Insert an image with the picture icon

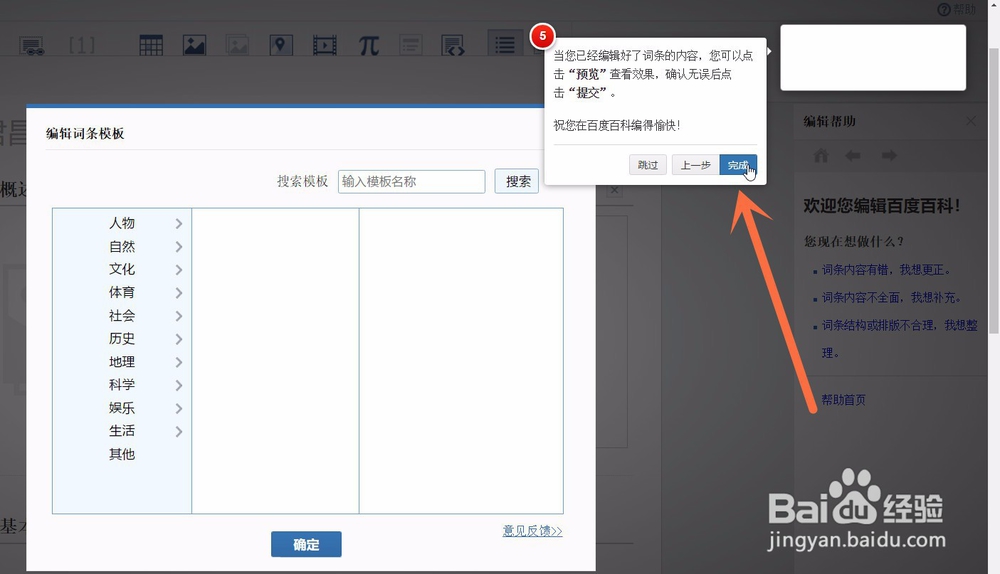(195, 45)
